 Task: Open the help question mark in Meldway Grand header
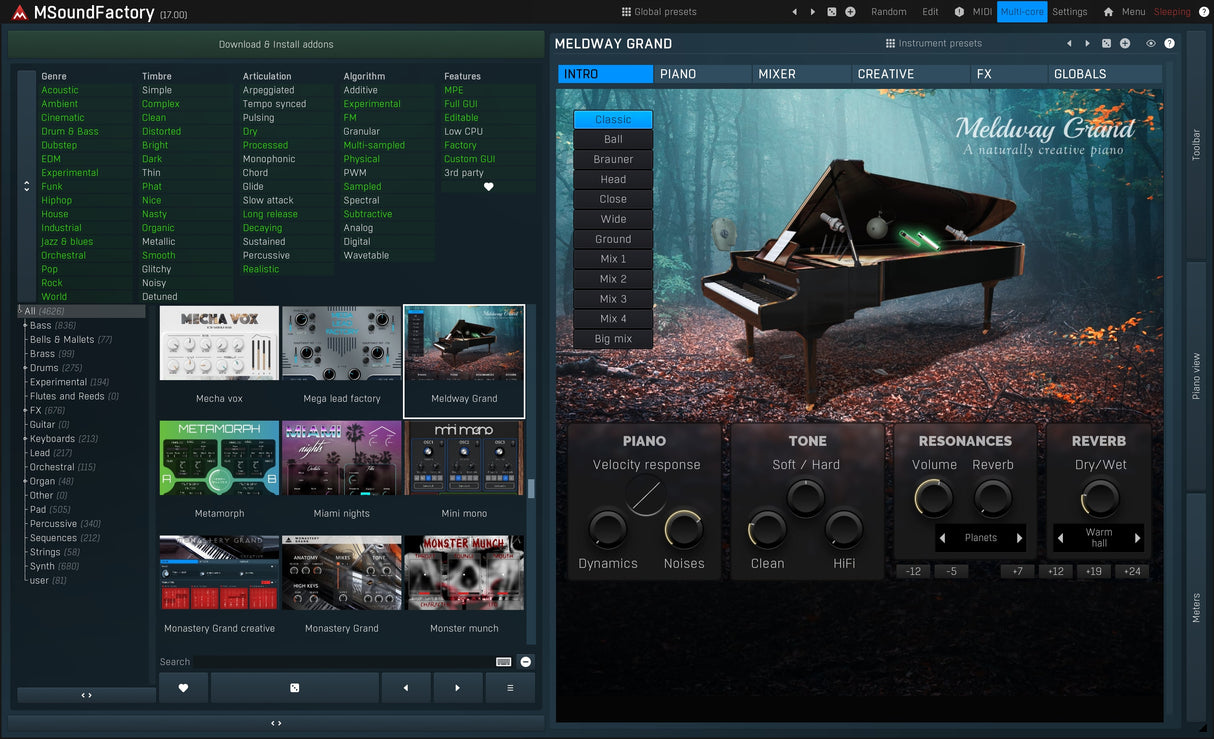pyautogui.click(x=1169, y=44)
